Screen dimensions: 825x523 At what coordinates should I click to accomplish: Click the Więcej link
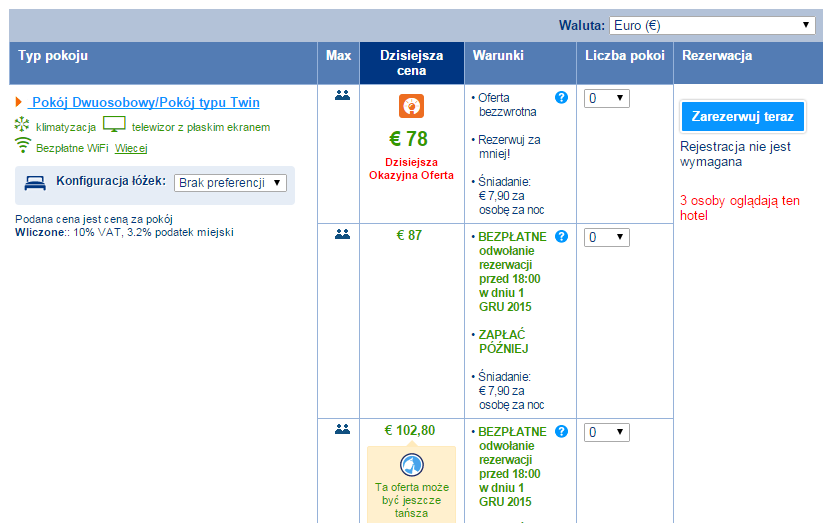[x=131, y=148]
